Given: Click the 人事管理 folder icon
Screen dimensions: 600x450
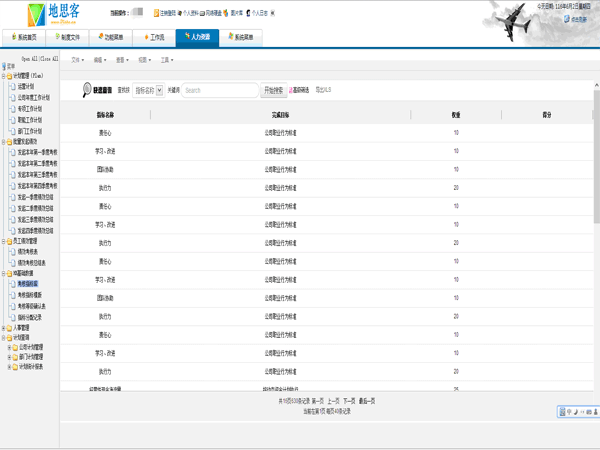Looking at the screenshot, I should point(9,328).
